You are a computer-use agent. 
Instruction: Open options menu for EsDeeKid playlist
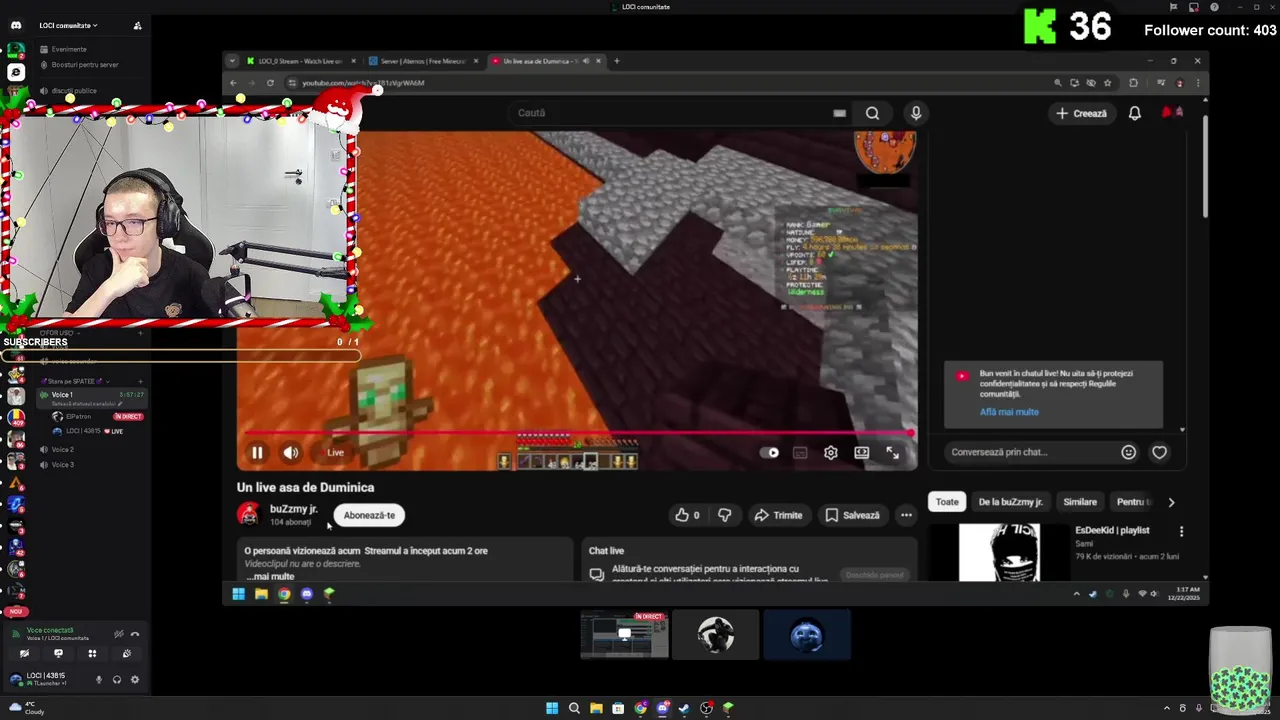pyautogui.click(x=1181, y=531)
